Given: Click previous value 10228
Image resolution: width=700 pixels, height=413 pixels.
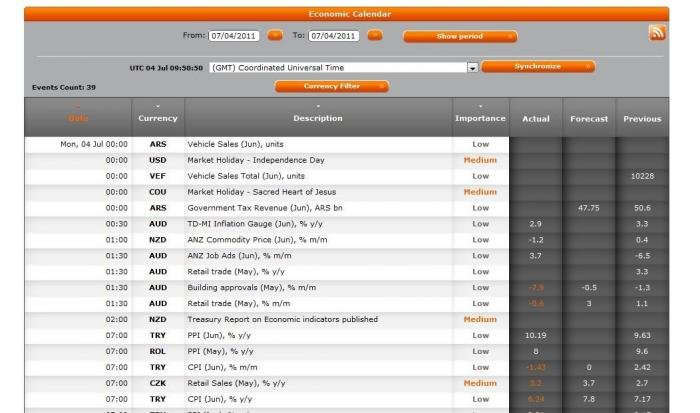Looking at the screenshot, I should point(642,176).
